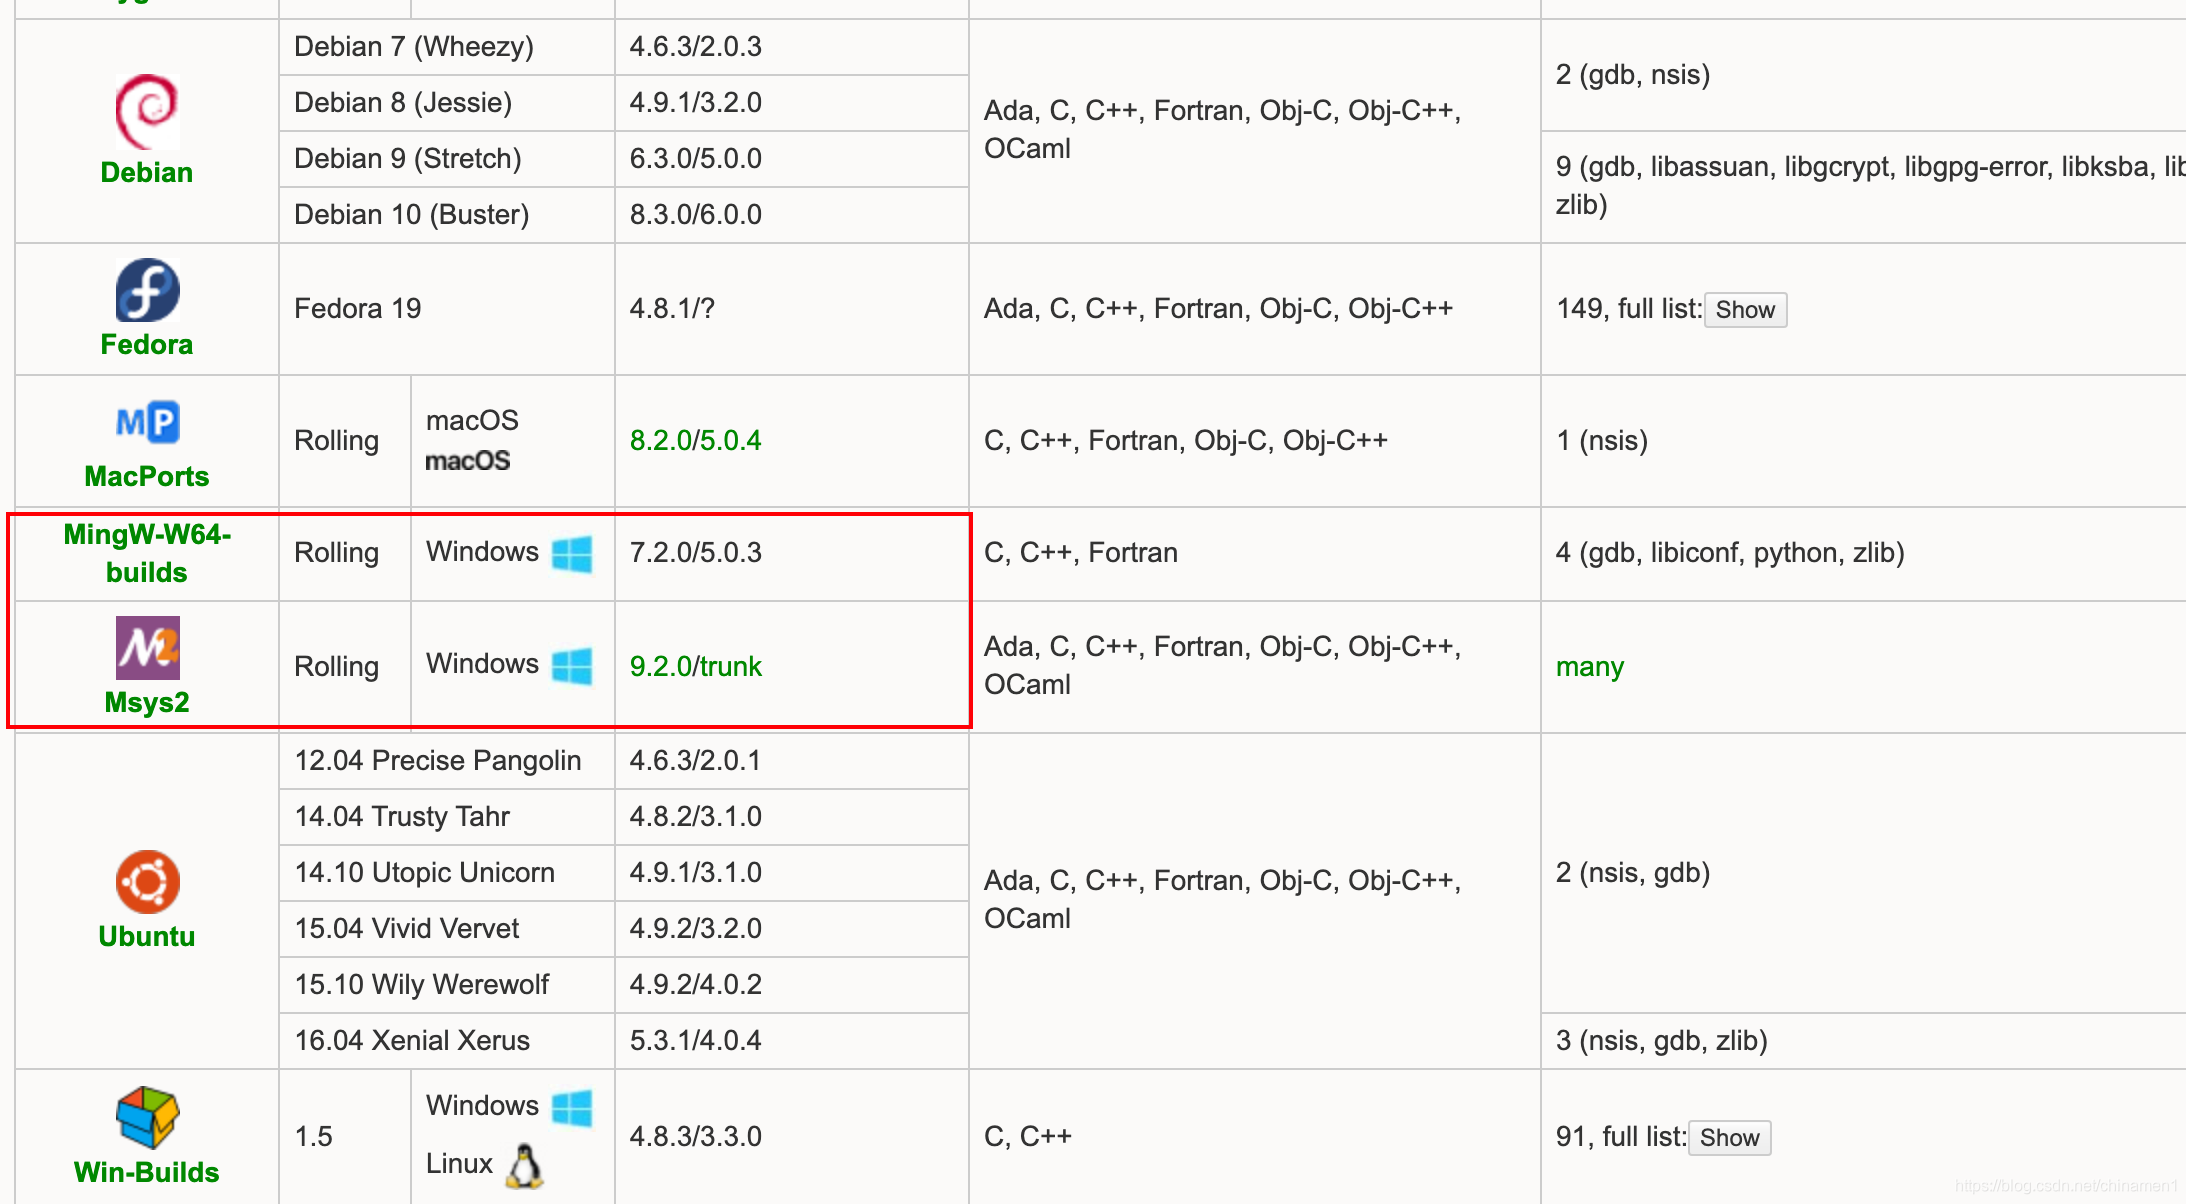Click the Win-Builds colorful box logo
Viewport: 2186px width, 1204px height.
[147, 1117]
